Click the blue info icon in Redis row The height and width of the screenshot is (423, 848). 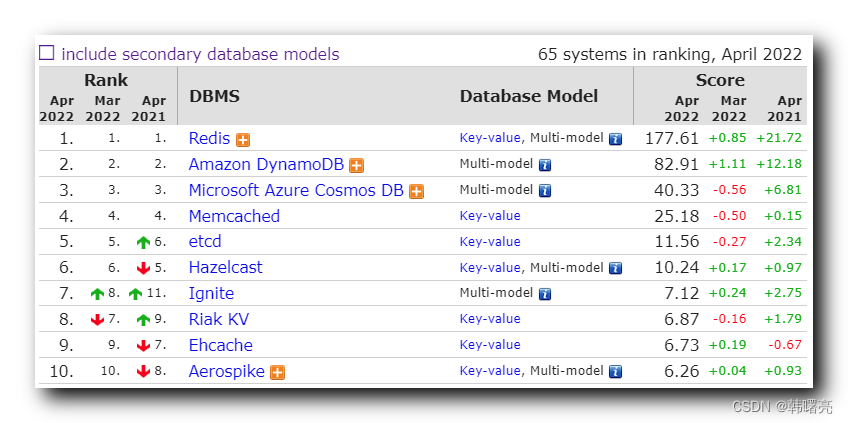(616, 139)
